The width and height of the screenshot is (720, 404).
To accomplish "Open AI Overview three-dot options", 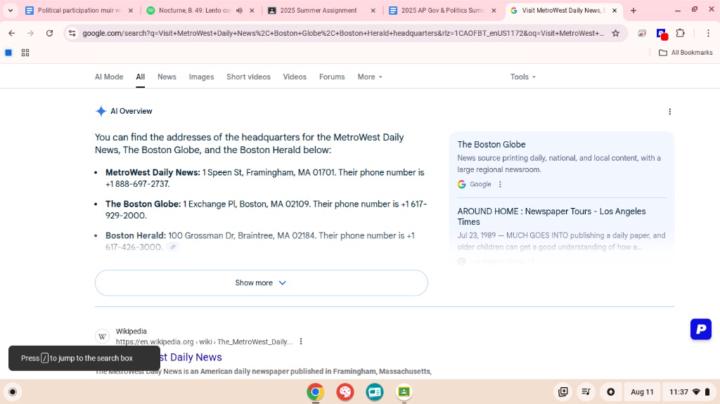I will (x=669, y=112).
